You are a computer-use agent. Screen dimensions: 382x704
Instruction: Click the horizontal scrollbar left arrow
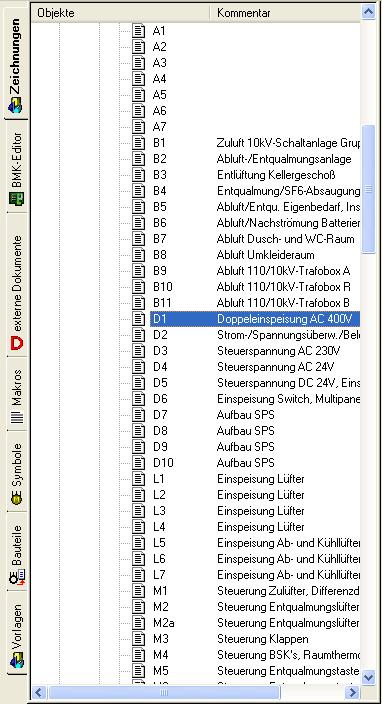tap(40, 692)
